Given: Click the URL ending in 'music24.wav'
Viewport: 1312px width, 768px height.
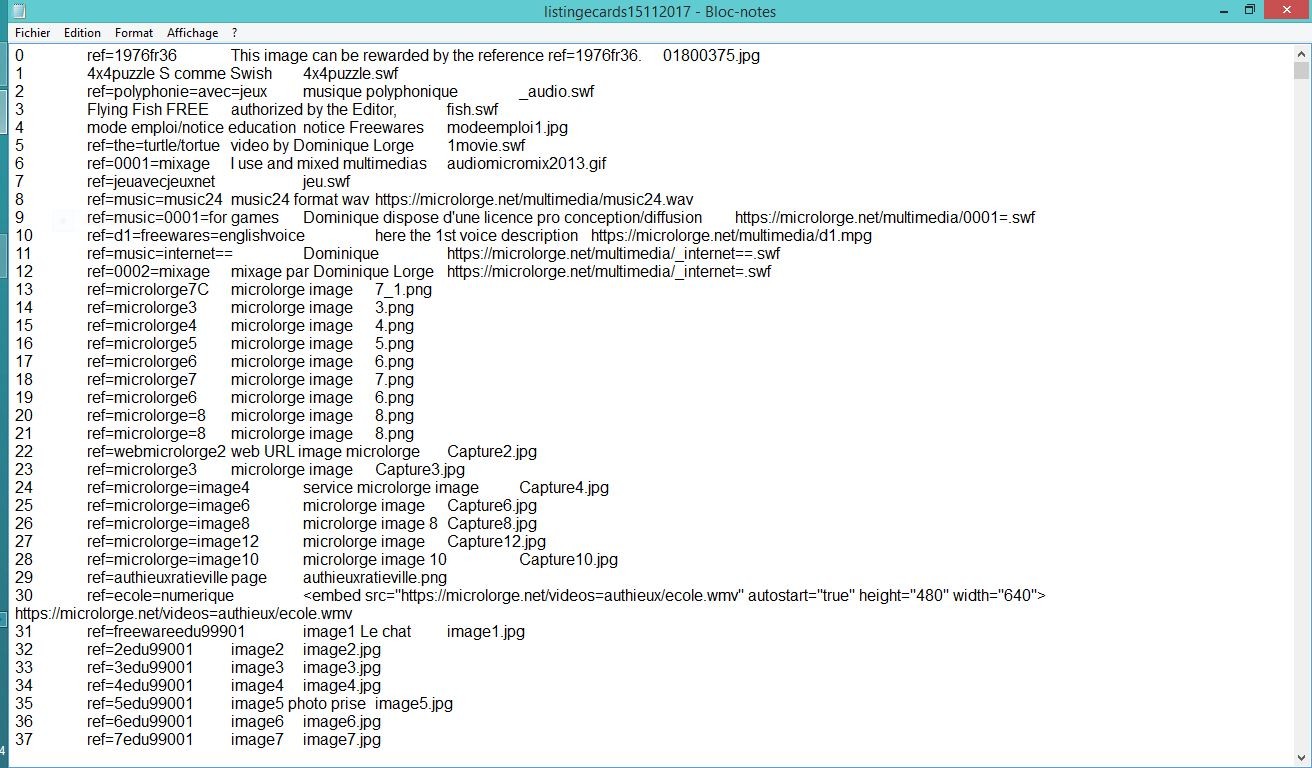Looking at the screenshot, I should tap(534, 200).
